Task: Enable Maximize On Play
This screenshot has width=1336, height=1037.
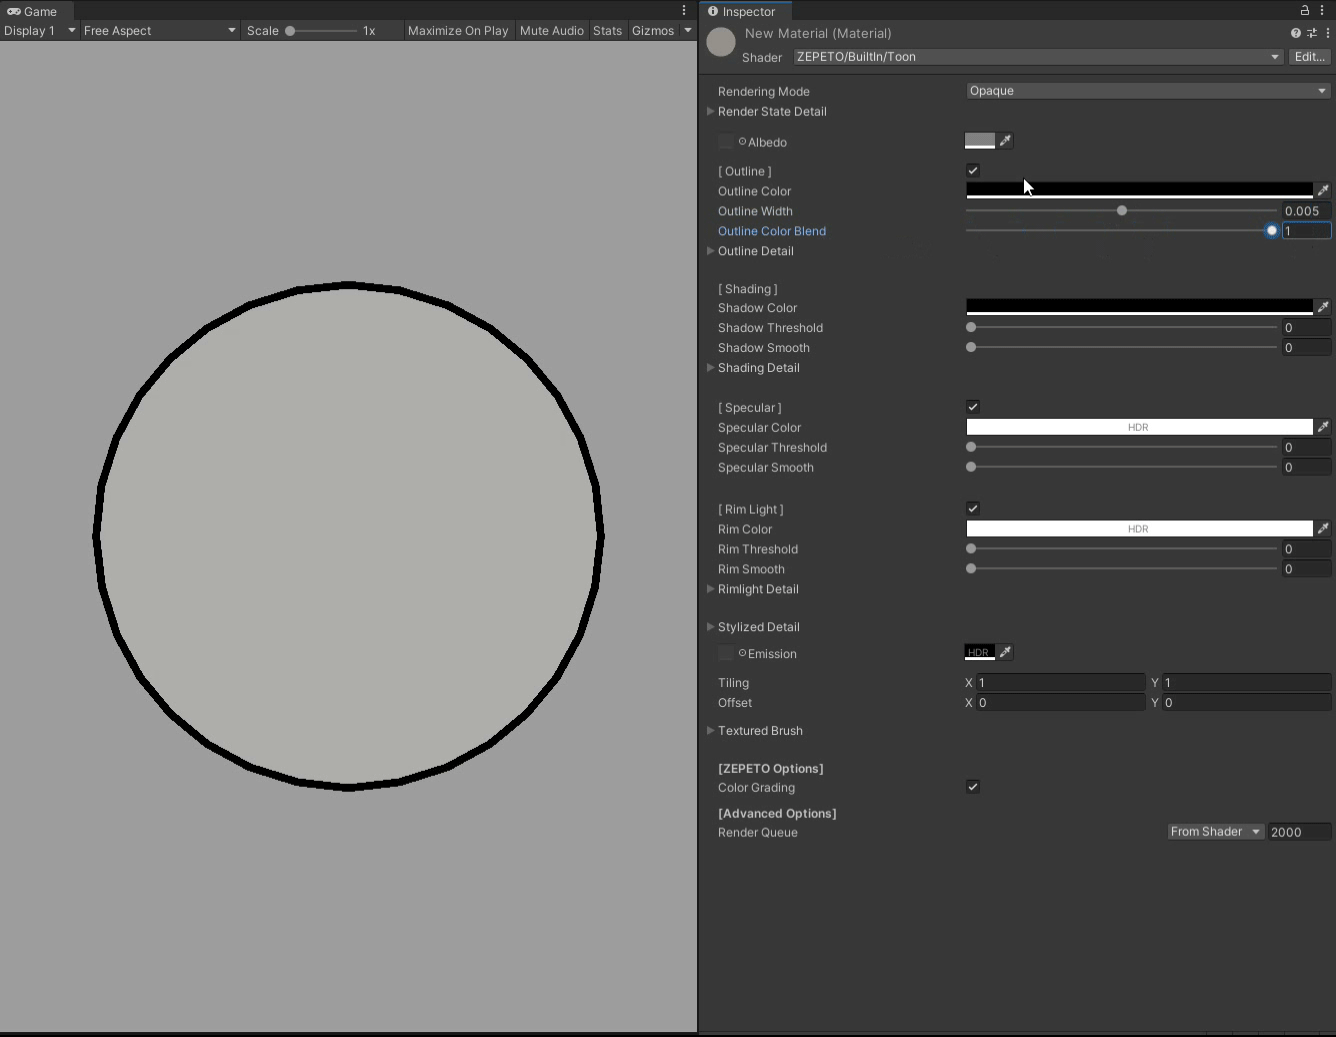Action: point(458,30)
